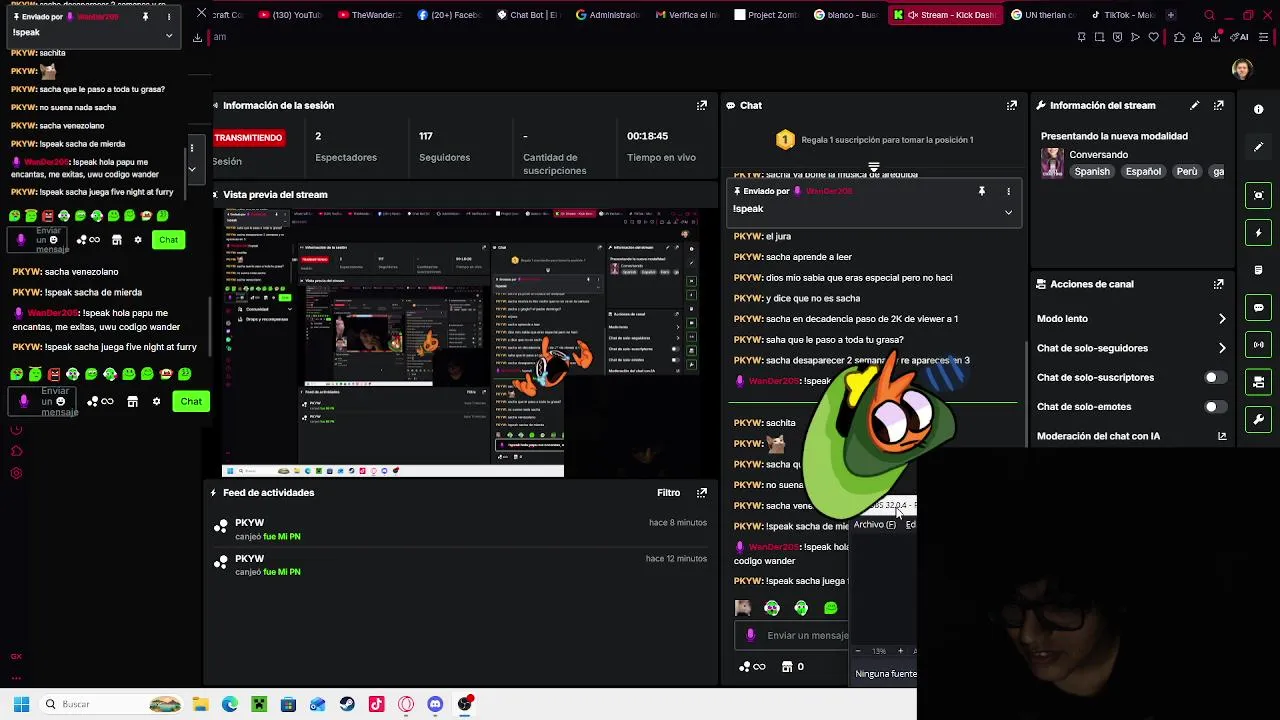Click the Español tag
Image resolution: width=1280 pixels, height=720 pixels.
1143,172
